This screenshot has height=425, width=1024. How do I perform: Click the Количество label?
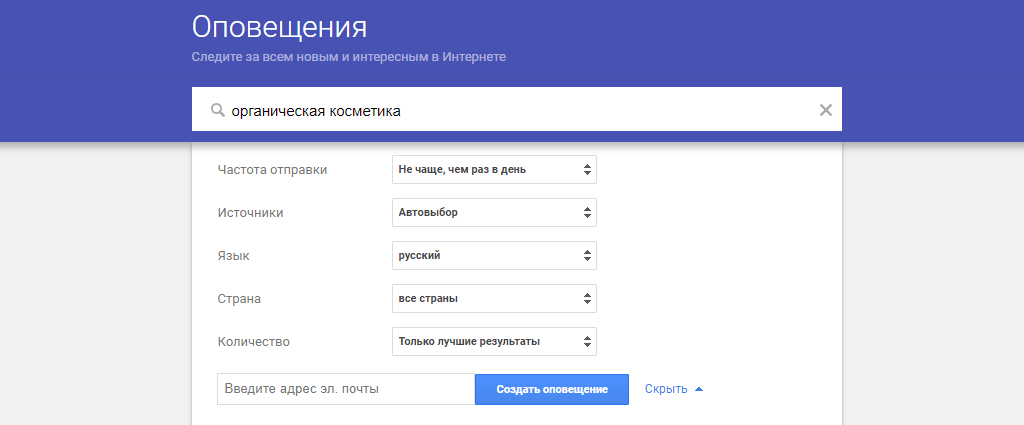(x=253, y=342)
